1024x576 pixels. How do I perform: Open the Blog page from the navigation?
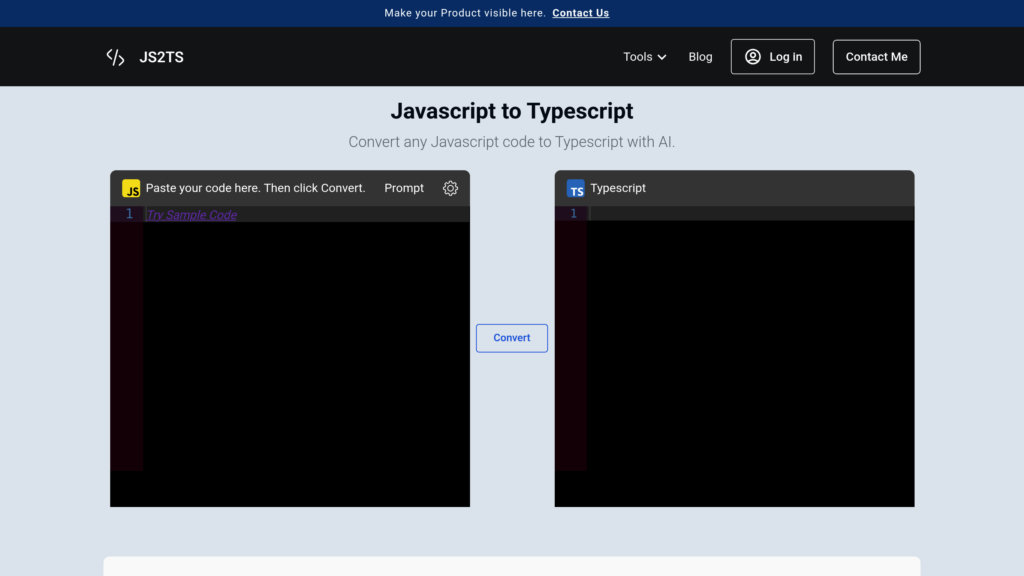[x=700, y=57]
